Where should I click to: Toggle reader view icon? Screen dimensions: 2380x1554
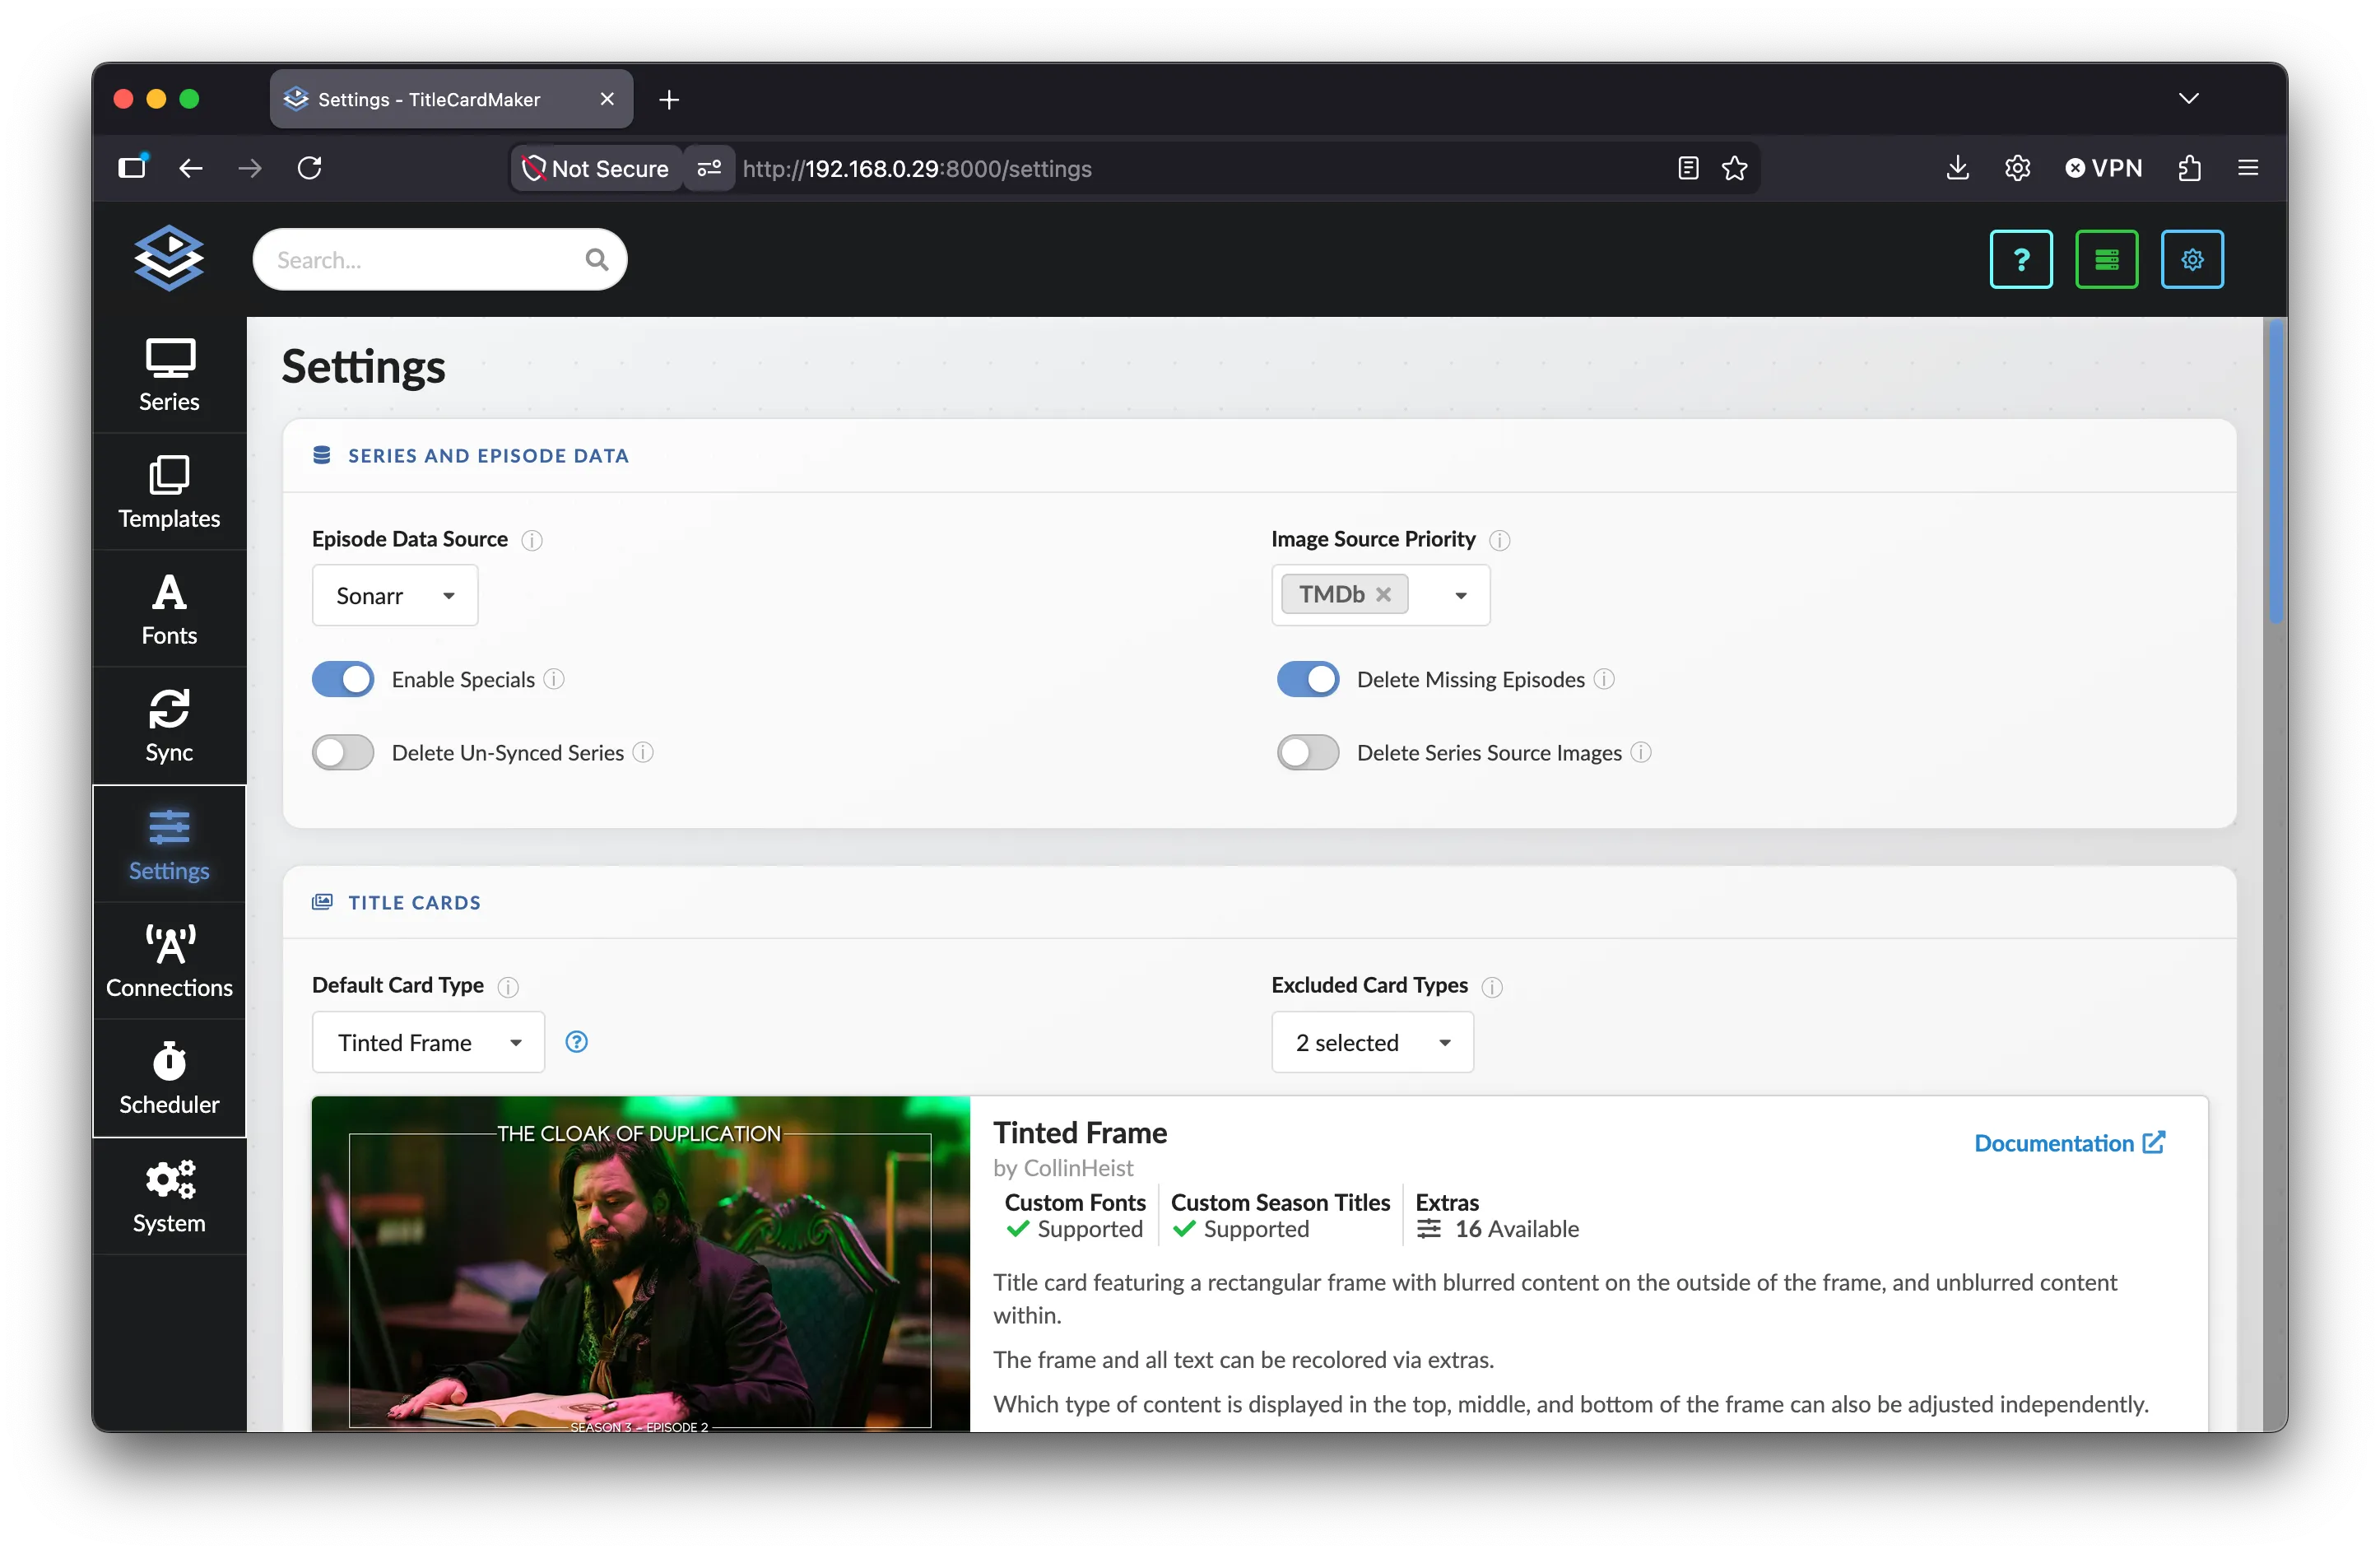(x=1688, y=168)
